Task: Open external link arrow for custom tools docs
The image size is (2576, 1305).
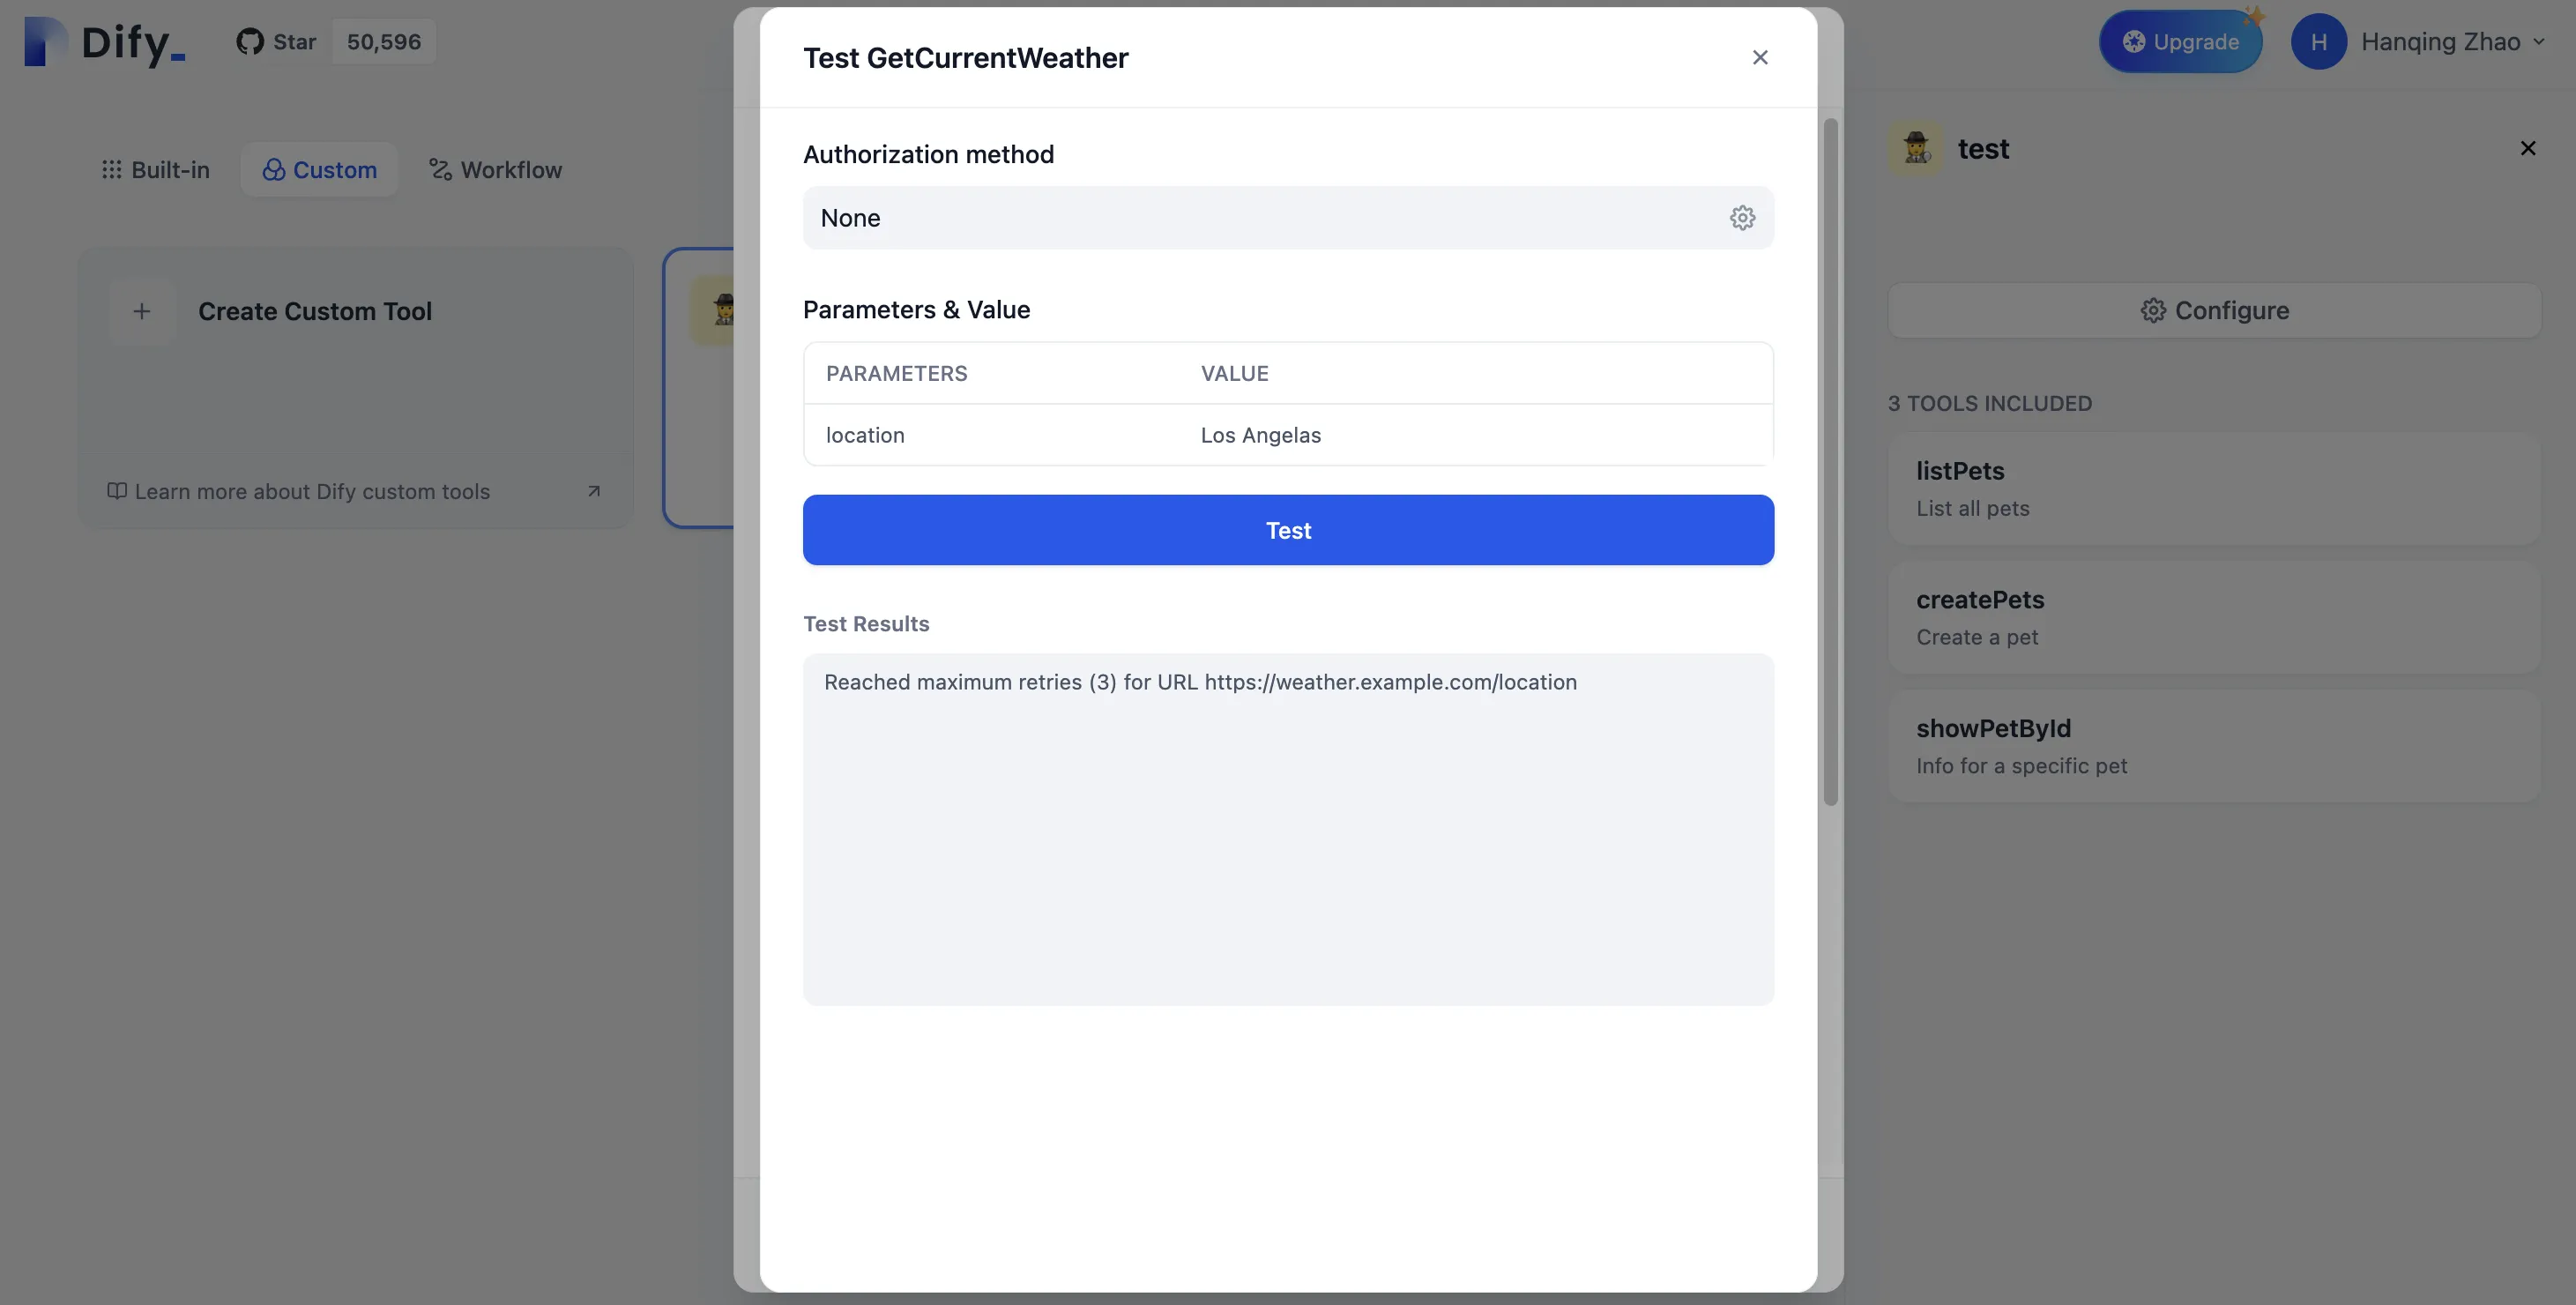Action: [x=594, y=491]
